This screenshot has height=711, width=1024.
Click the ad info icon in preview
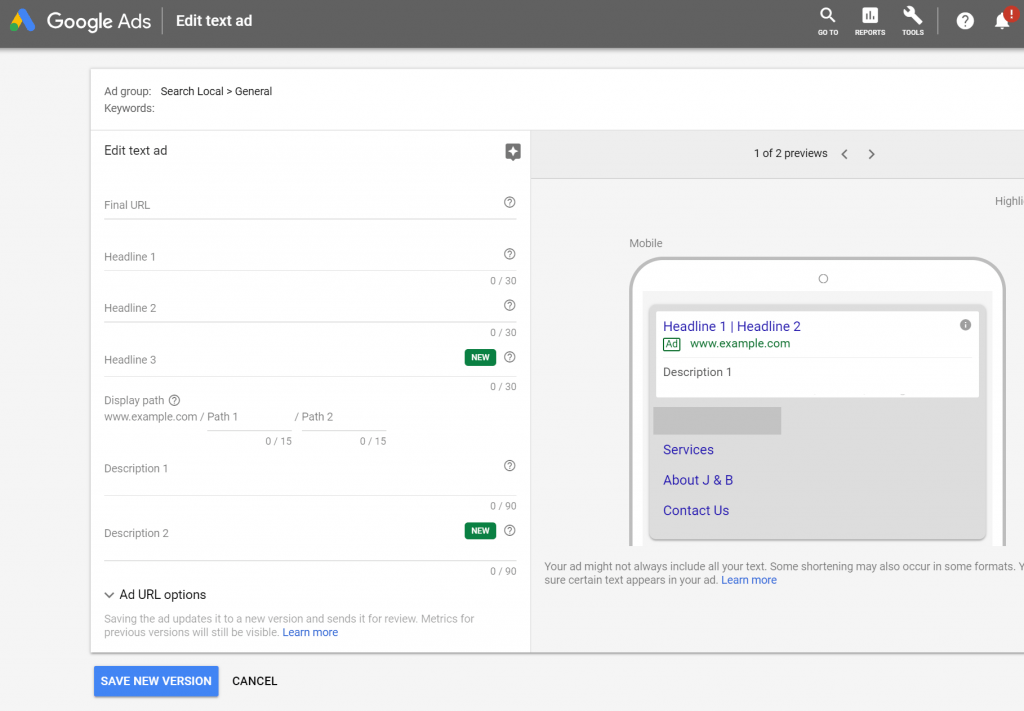pyautogui.click(x=965, y=325)
